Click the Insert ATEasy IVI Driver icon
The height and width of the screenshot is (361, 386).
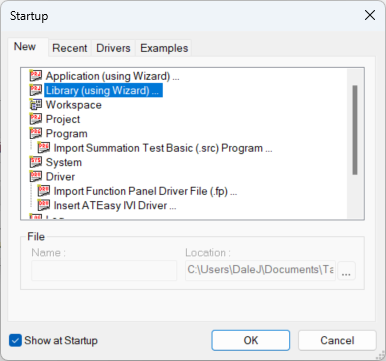[x=44, y=205]
